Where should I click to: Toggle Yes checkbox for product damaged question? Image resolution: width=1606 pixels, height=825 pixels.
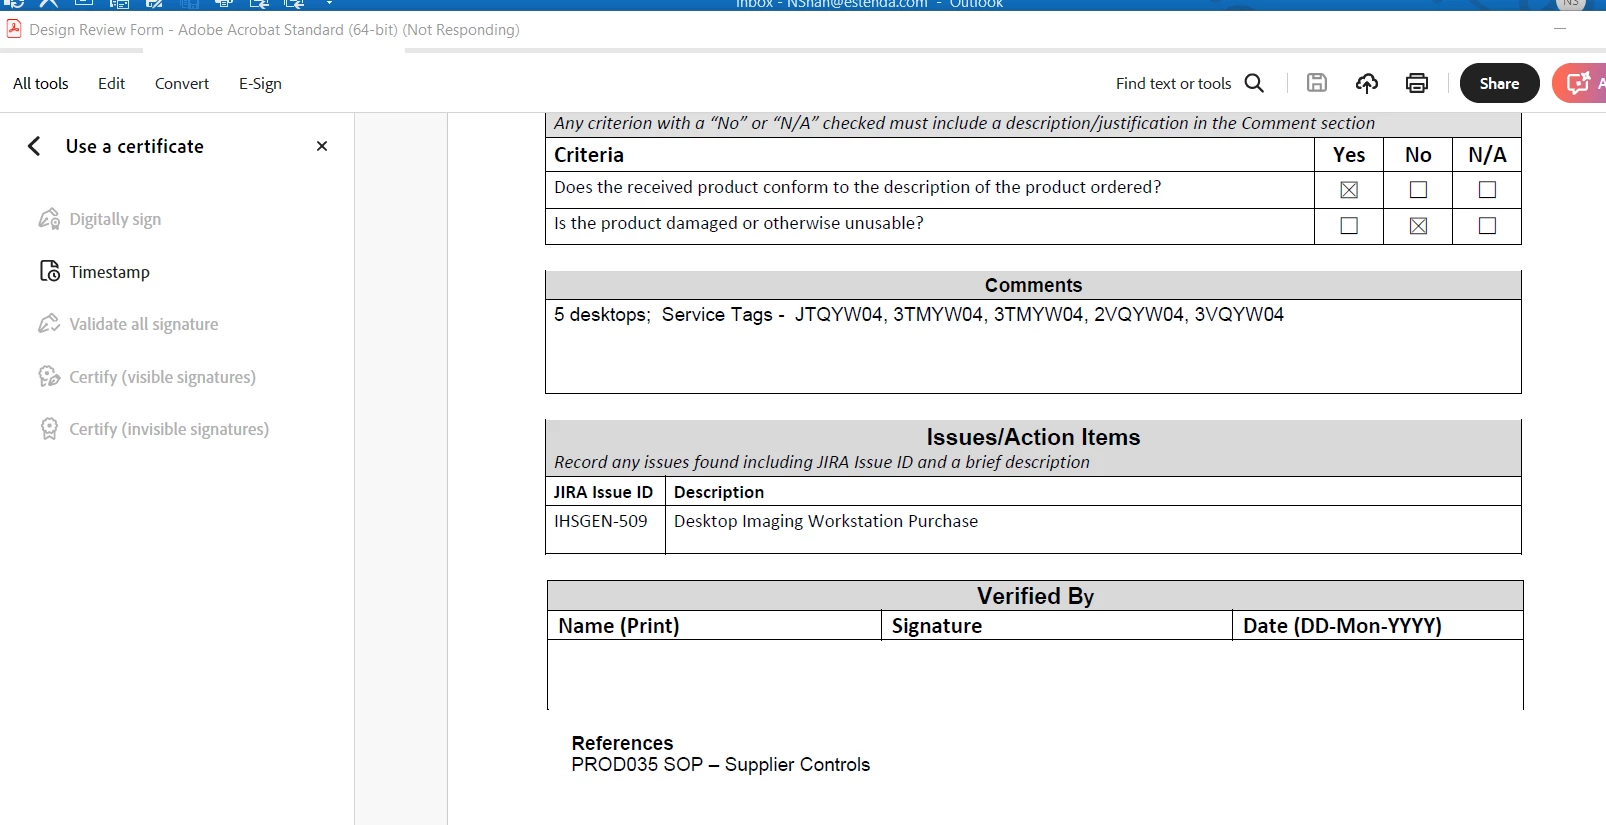pyautogui.click(x=1349, y=226)
